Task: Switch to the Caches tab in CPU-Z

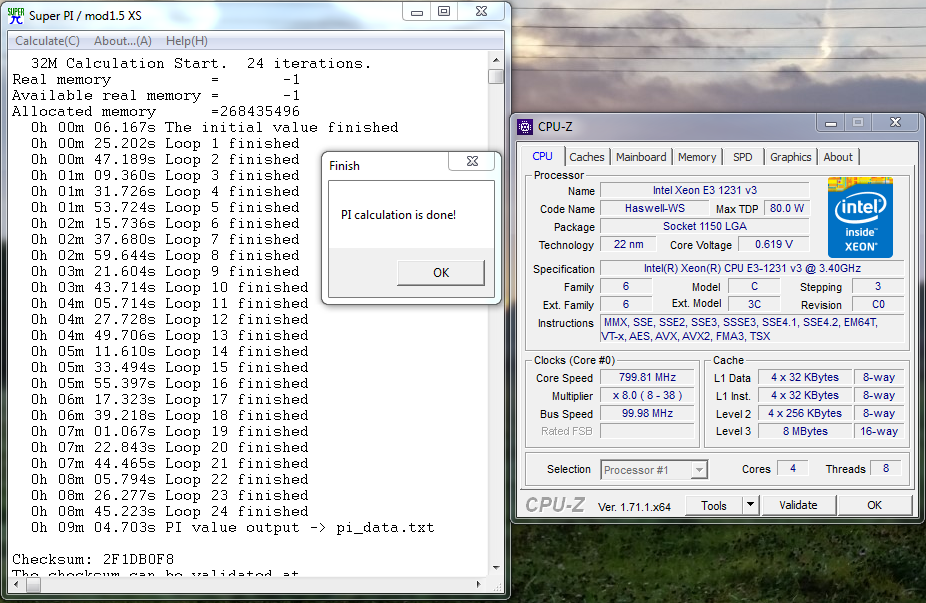Action: coord(586,157)
